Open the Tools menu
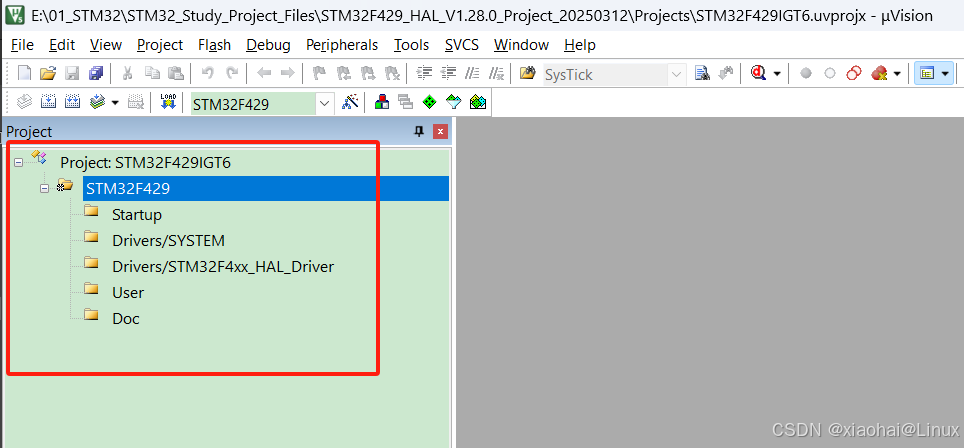Screen dimensions: 964x448 tap(412, 45)
